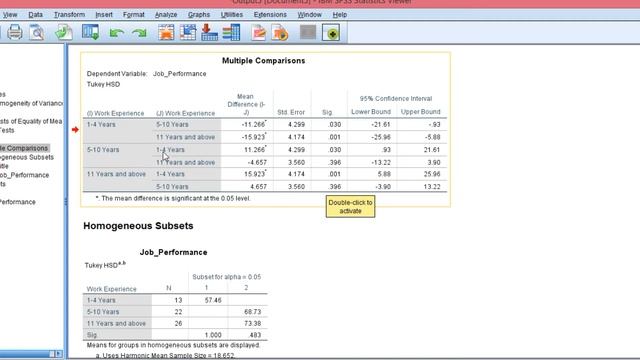Open the Format menu
Image resolution: width=640 pixels, height=360 pixels.
[x=134, y=14]
